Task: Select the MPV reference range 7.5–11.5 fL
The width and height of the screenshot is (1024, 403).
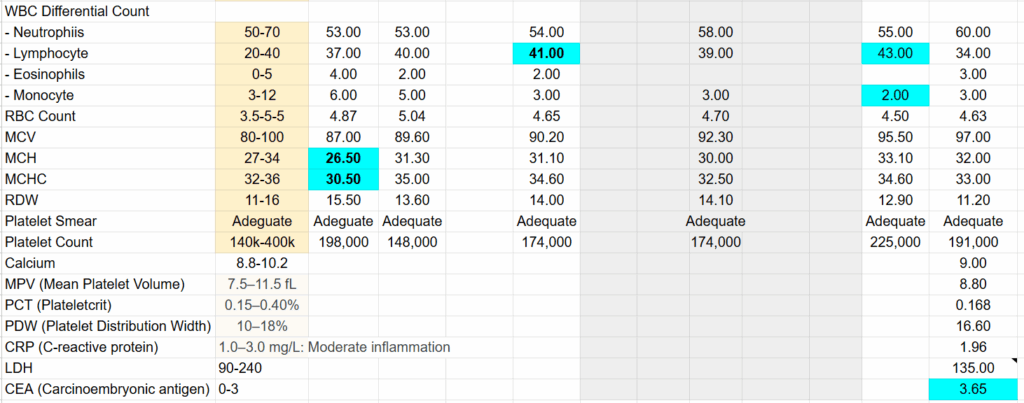Action: tap(261, 284)
